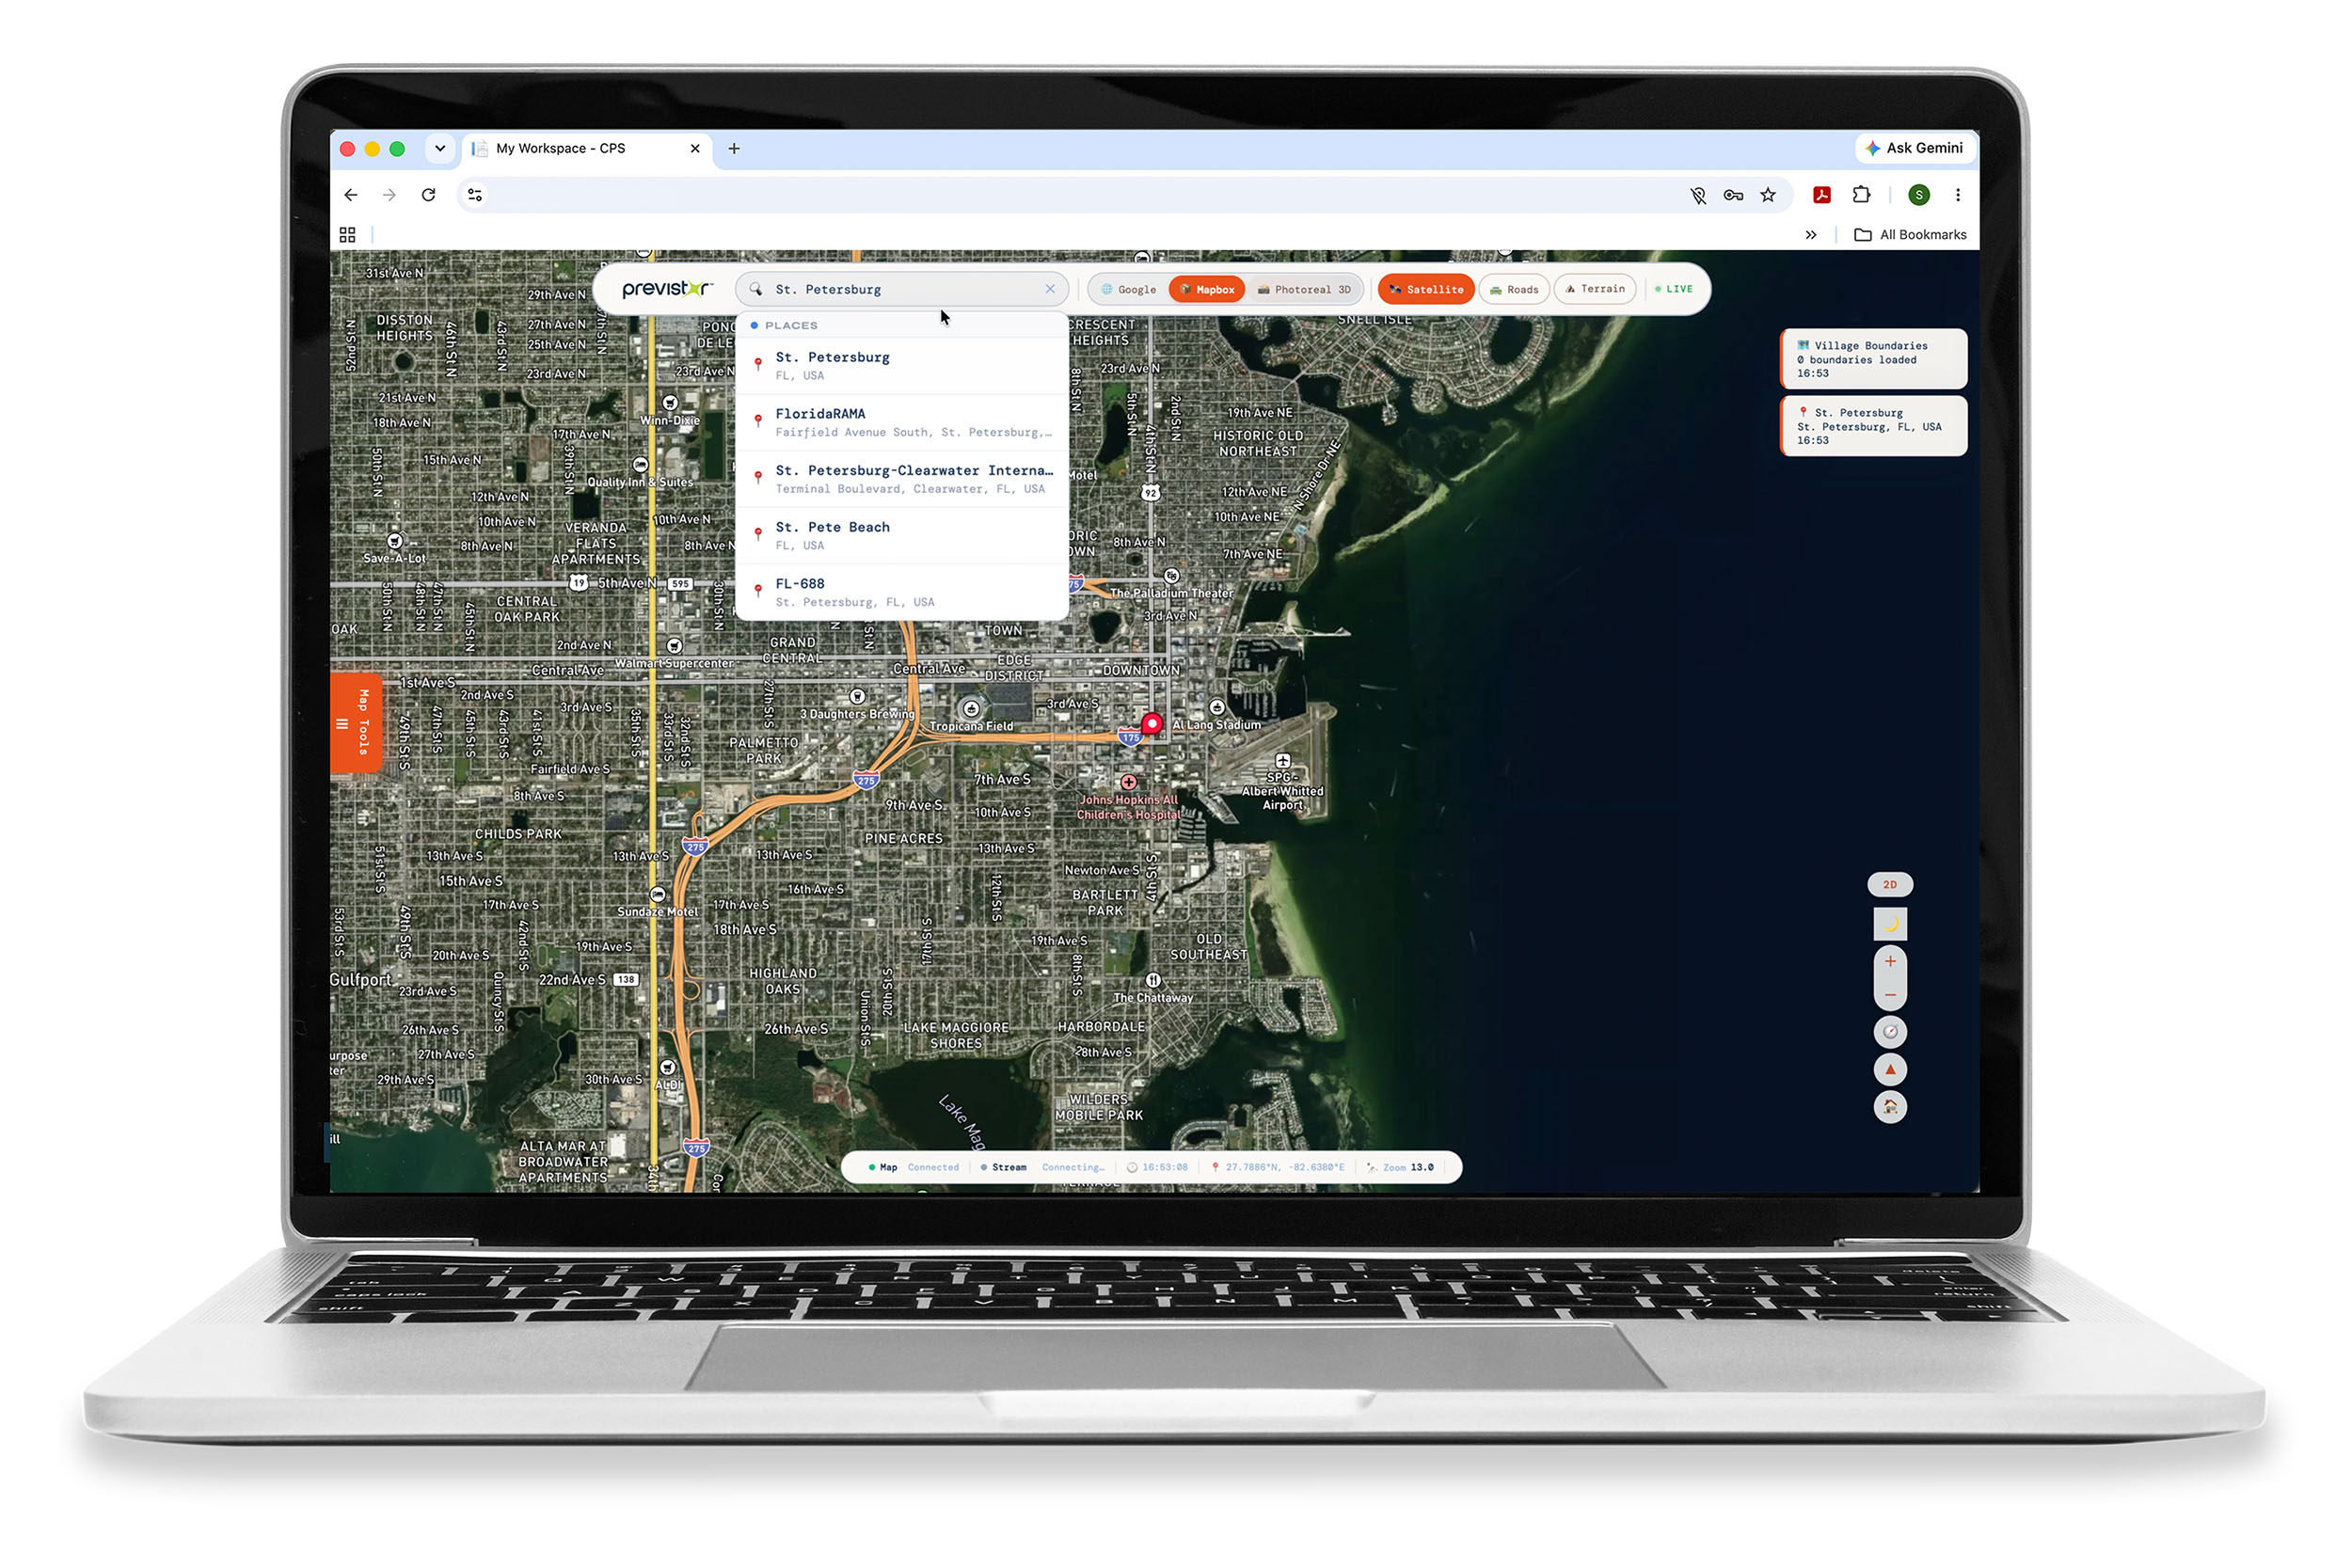Choose the St. Pete Beach suggestion
Screen dimensions: 2352x1568
click(x=902, y=536)
